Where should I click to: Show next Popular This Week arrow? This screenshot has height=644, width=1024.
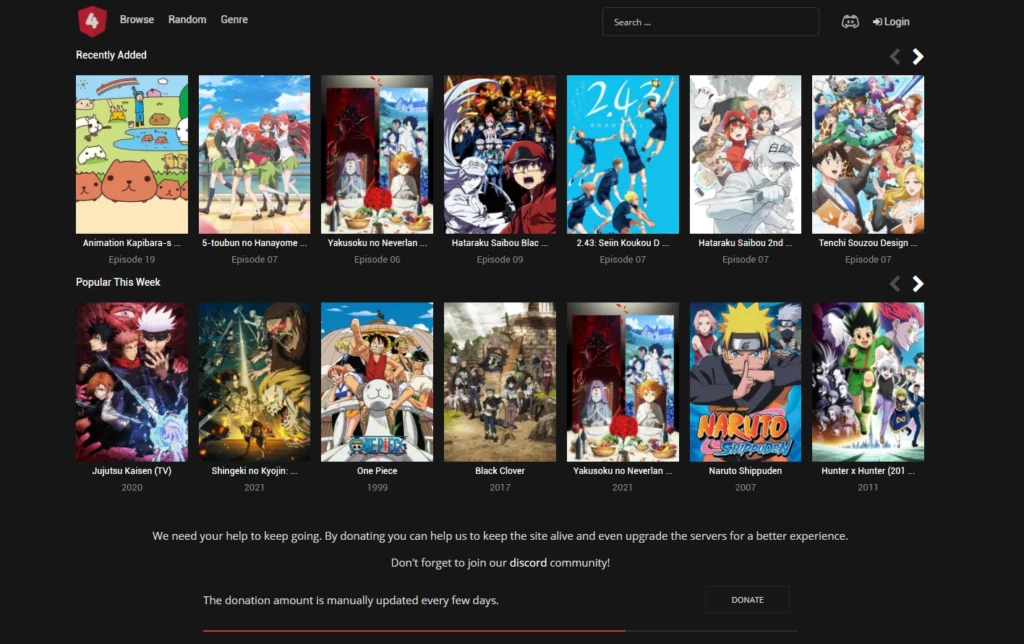coord(918,284)
